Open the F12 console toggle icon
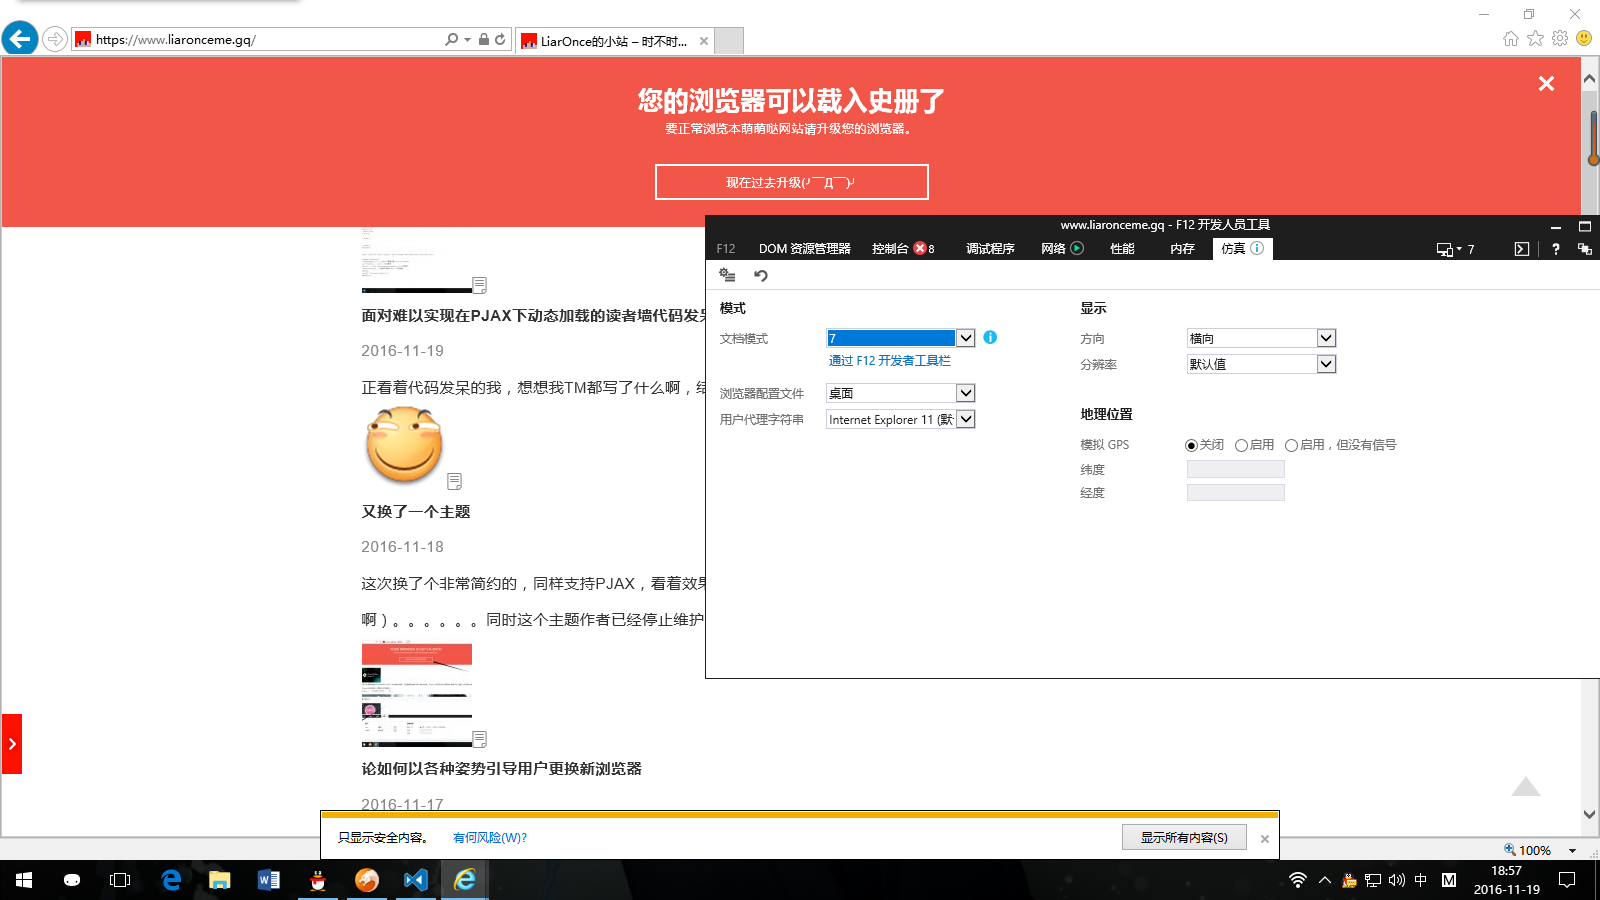This screenshot has height=900, width=1600. point(1521,249)
